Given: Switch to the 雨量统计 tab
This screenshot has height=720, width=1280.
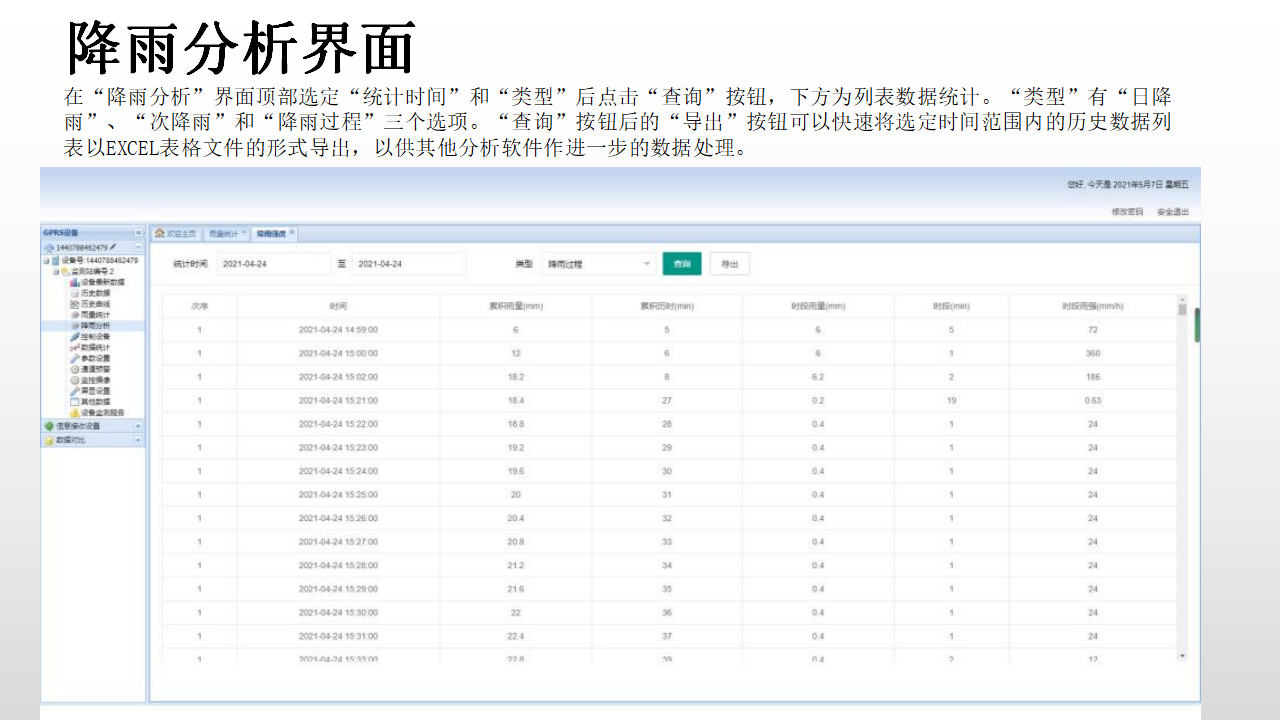Looking at the screenshot, I should click(223, 234).
